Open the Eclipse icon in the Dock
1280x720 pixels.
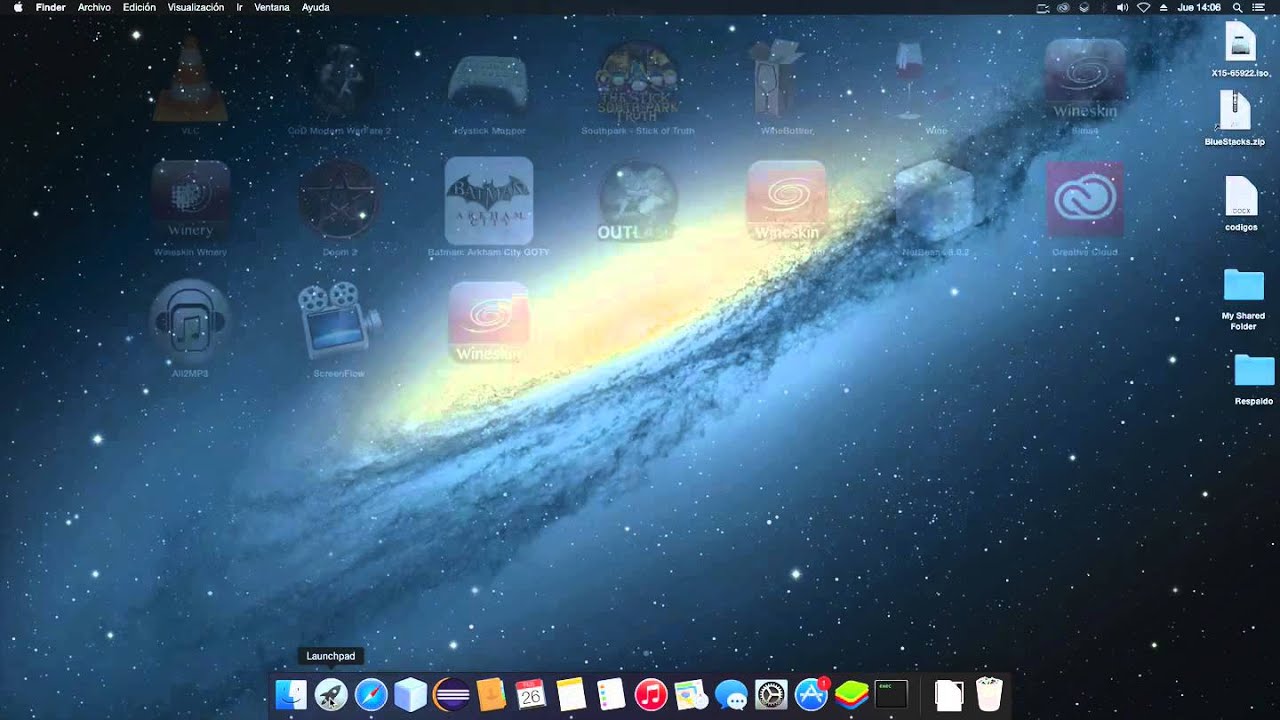pyautogui.click(x=451, y=694)
